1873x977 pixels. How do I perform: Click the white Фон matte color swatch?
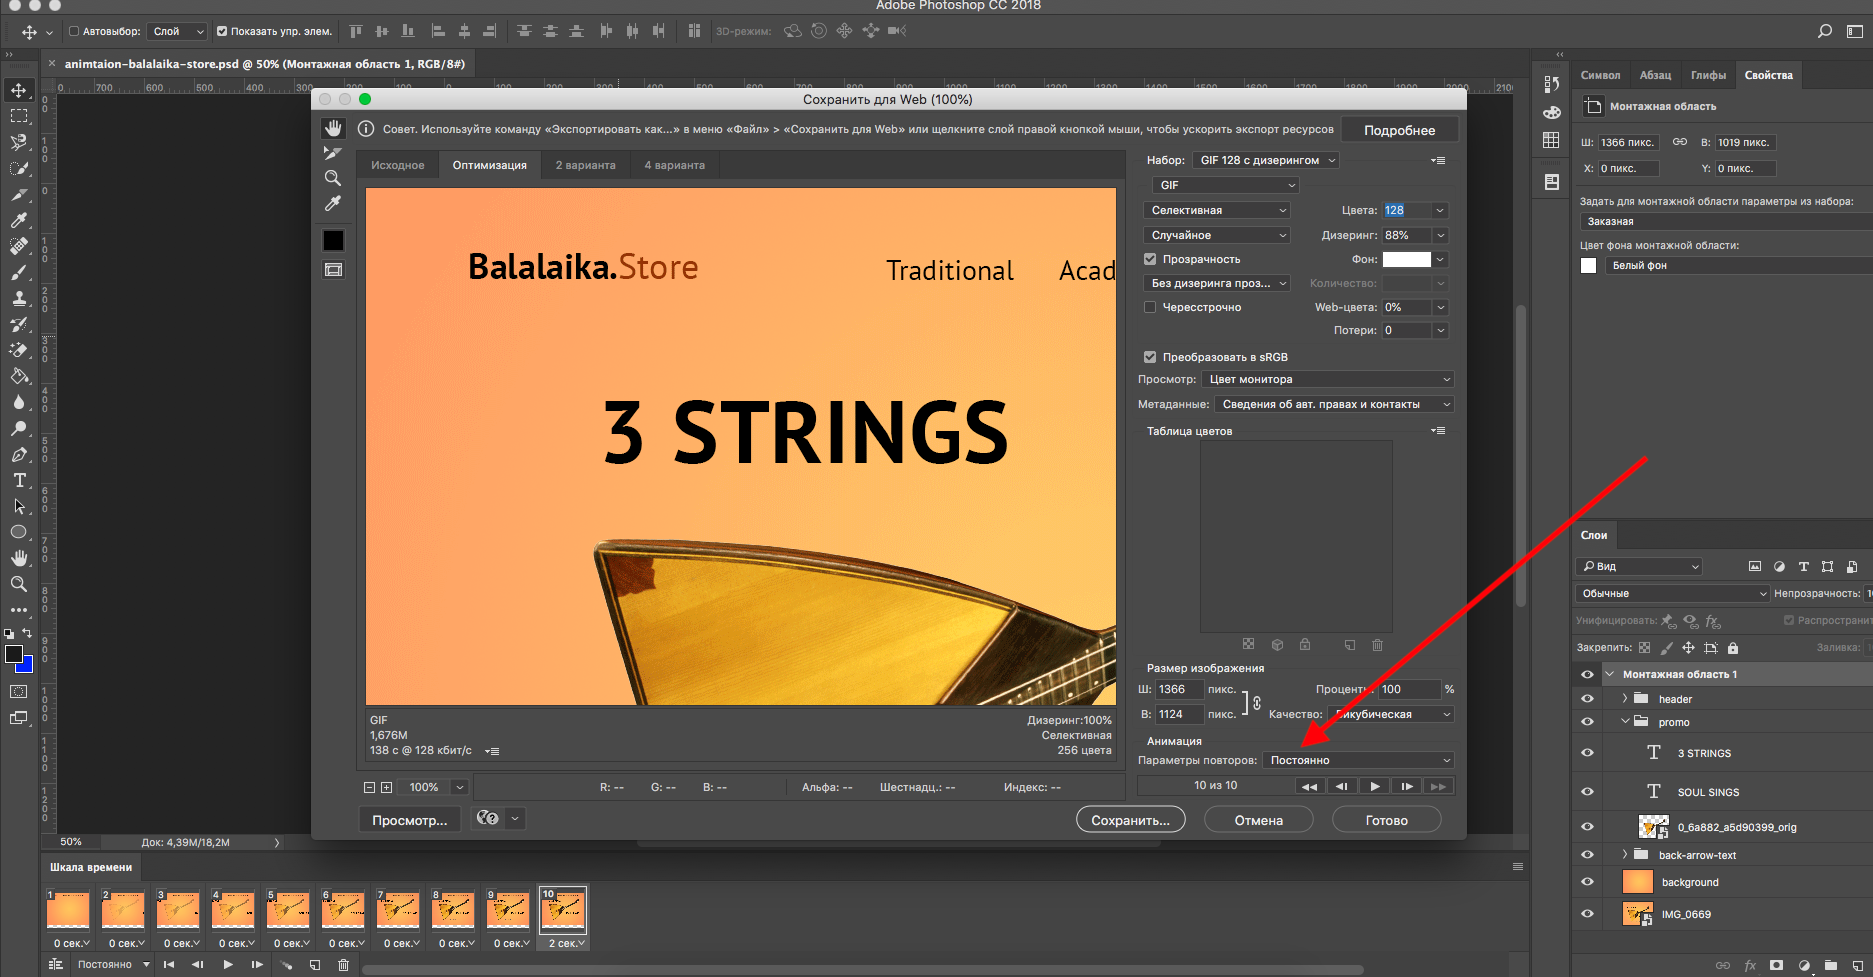tap(1406, 259)
